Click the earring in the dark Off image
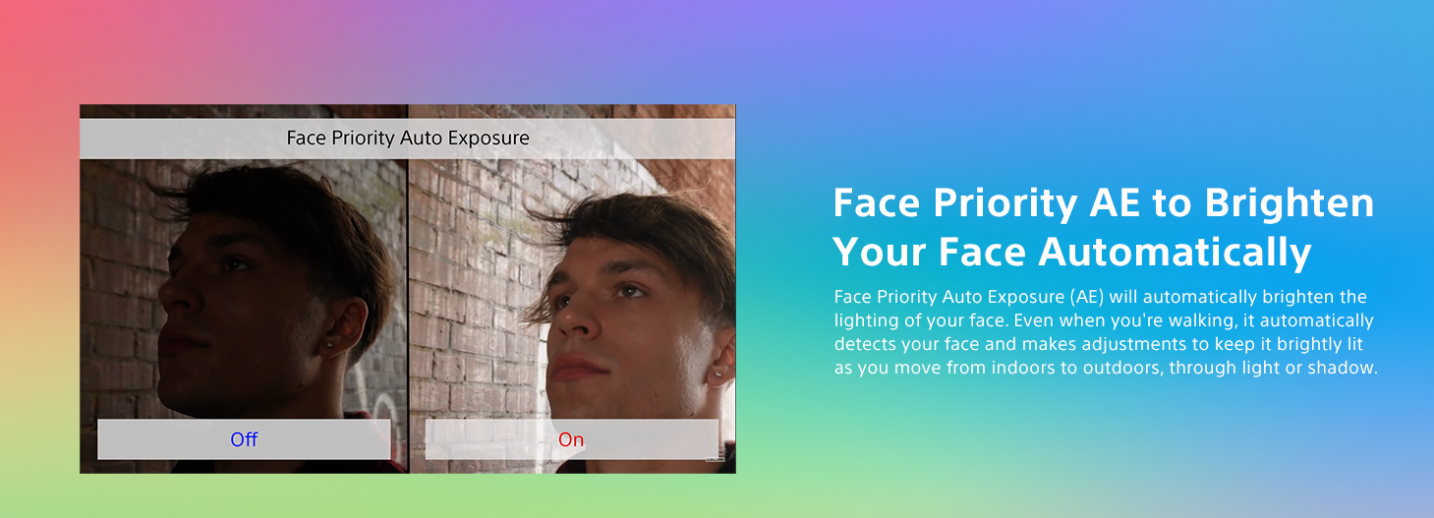Viewport: 1434px width, 518px height. pyautogui.click(x=328, y=346)
